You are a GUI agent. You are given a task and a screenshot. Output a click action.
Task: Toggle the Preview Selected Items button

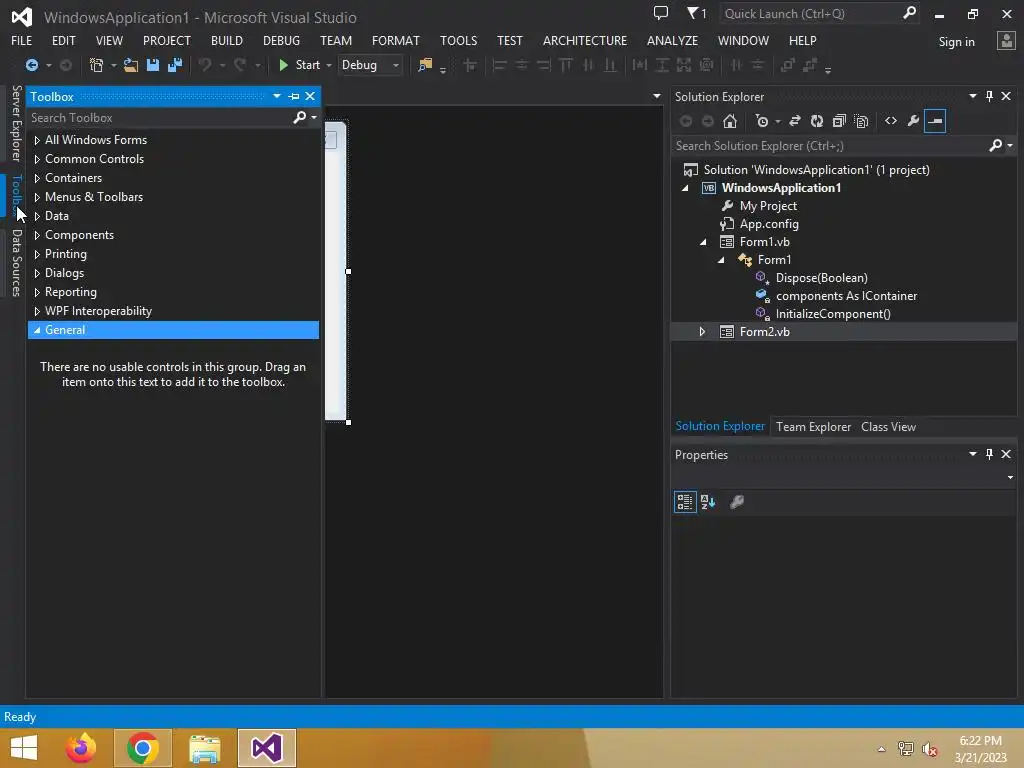[935, 121]
